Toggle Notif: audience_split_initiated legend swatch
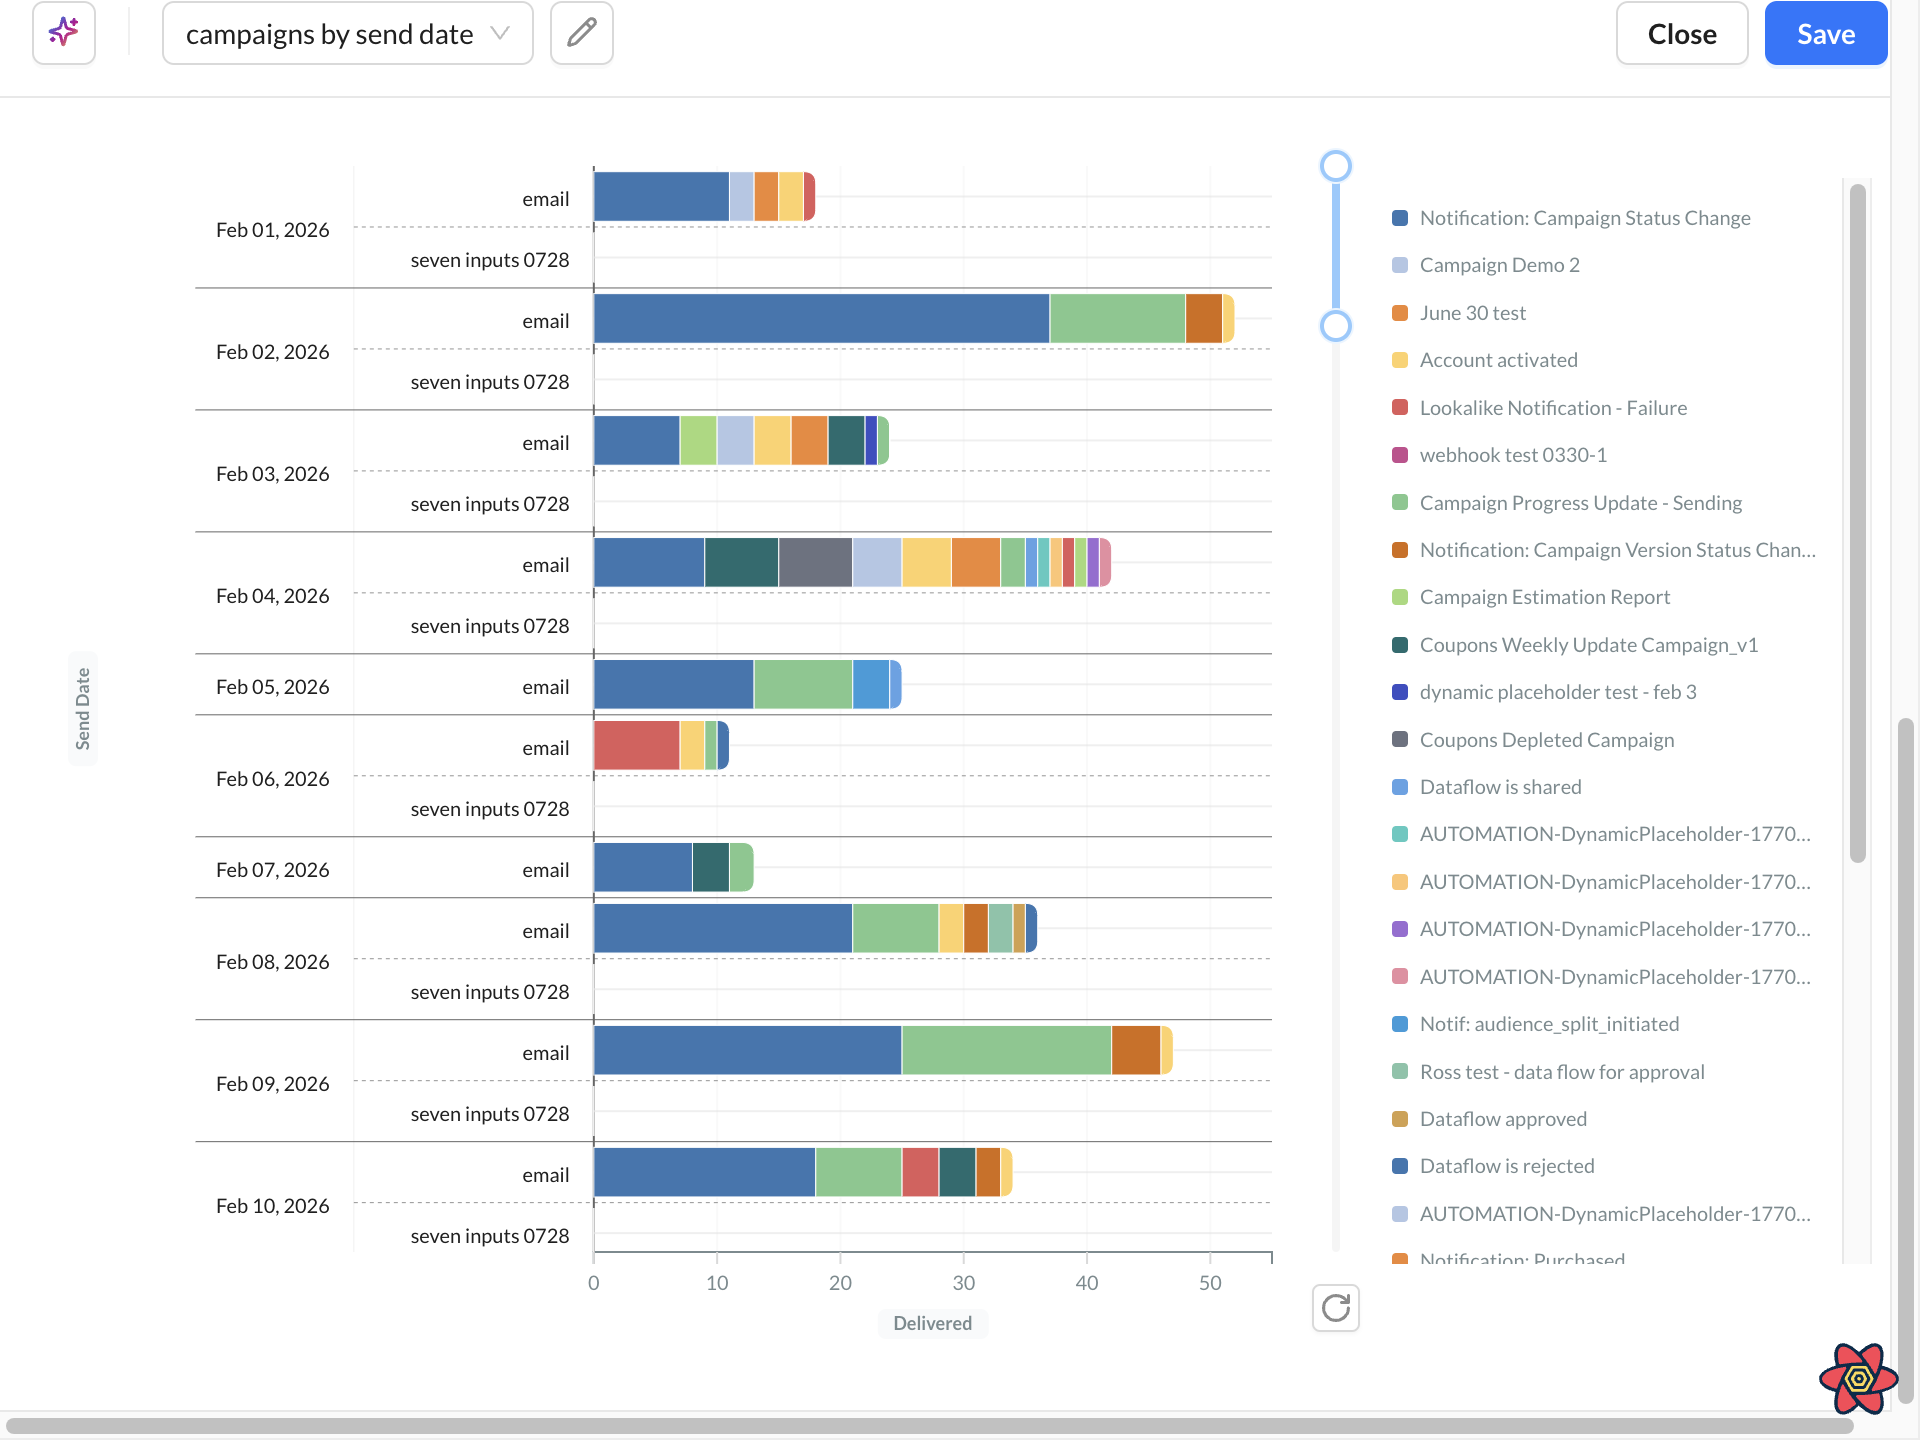The image size is (1920, 1440). 1400,1024
